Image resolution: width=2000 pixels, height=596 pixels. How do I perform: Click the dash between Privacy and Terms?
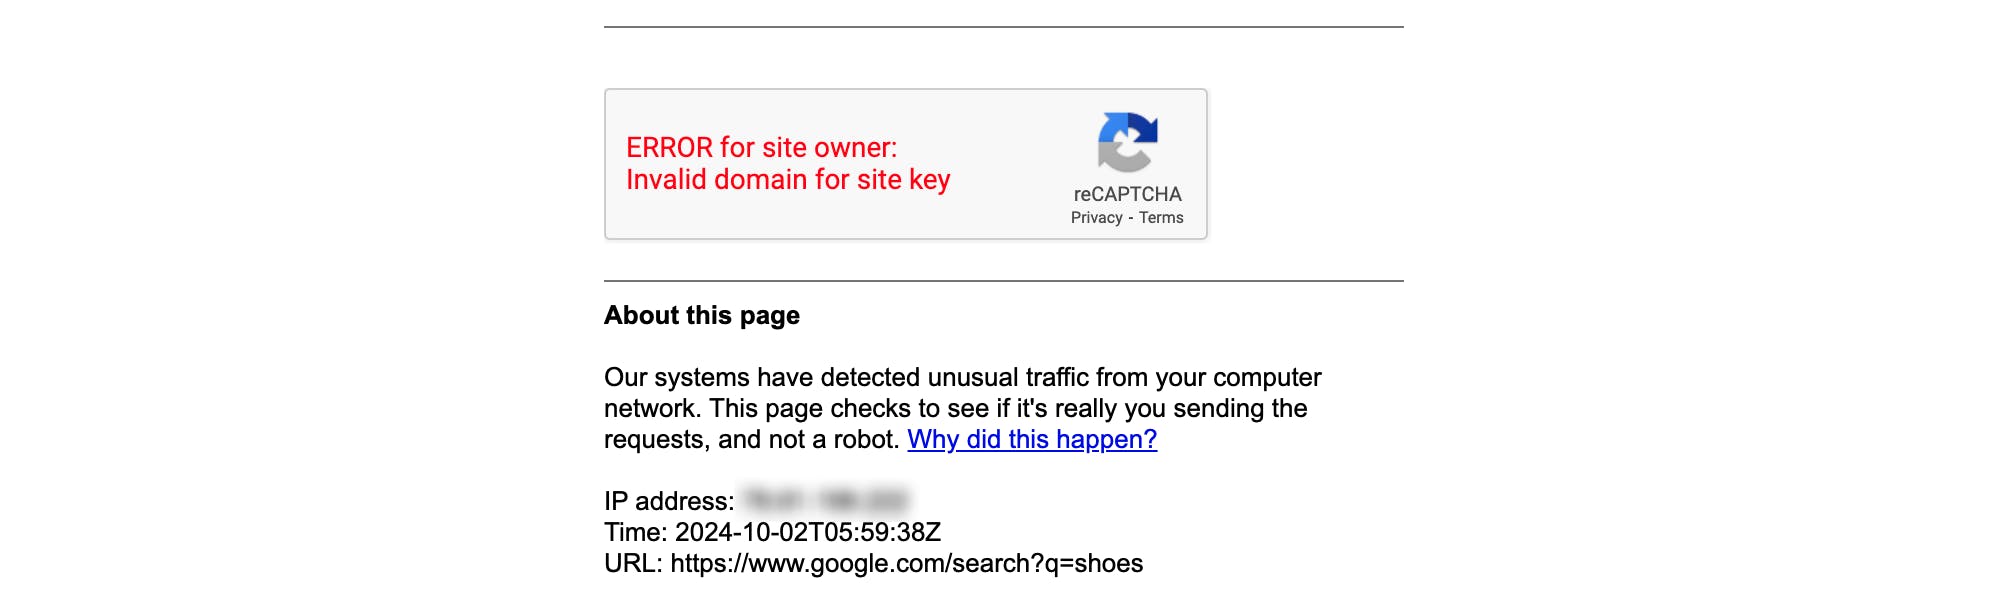click(x=1131, y=218)
